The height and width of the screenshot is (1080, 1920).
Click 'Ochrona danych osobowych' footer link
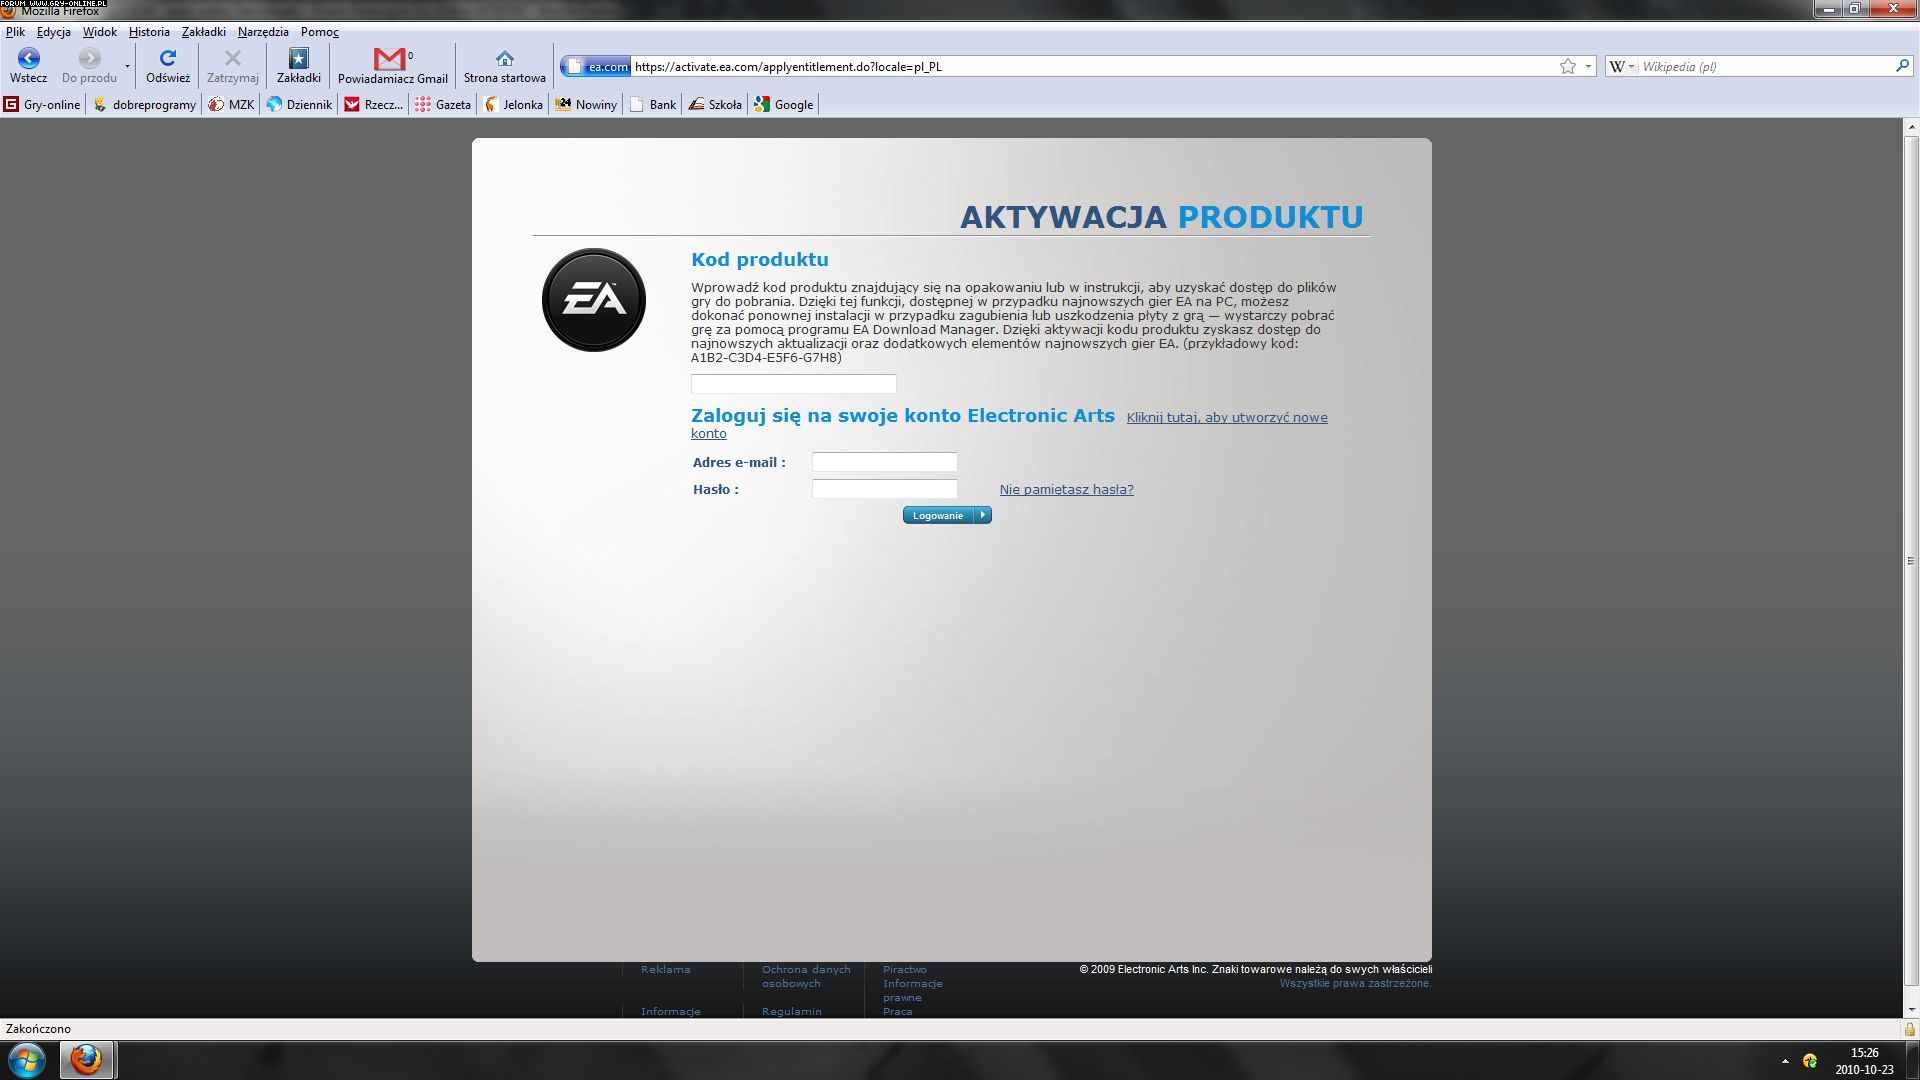point(806,977)
